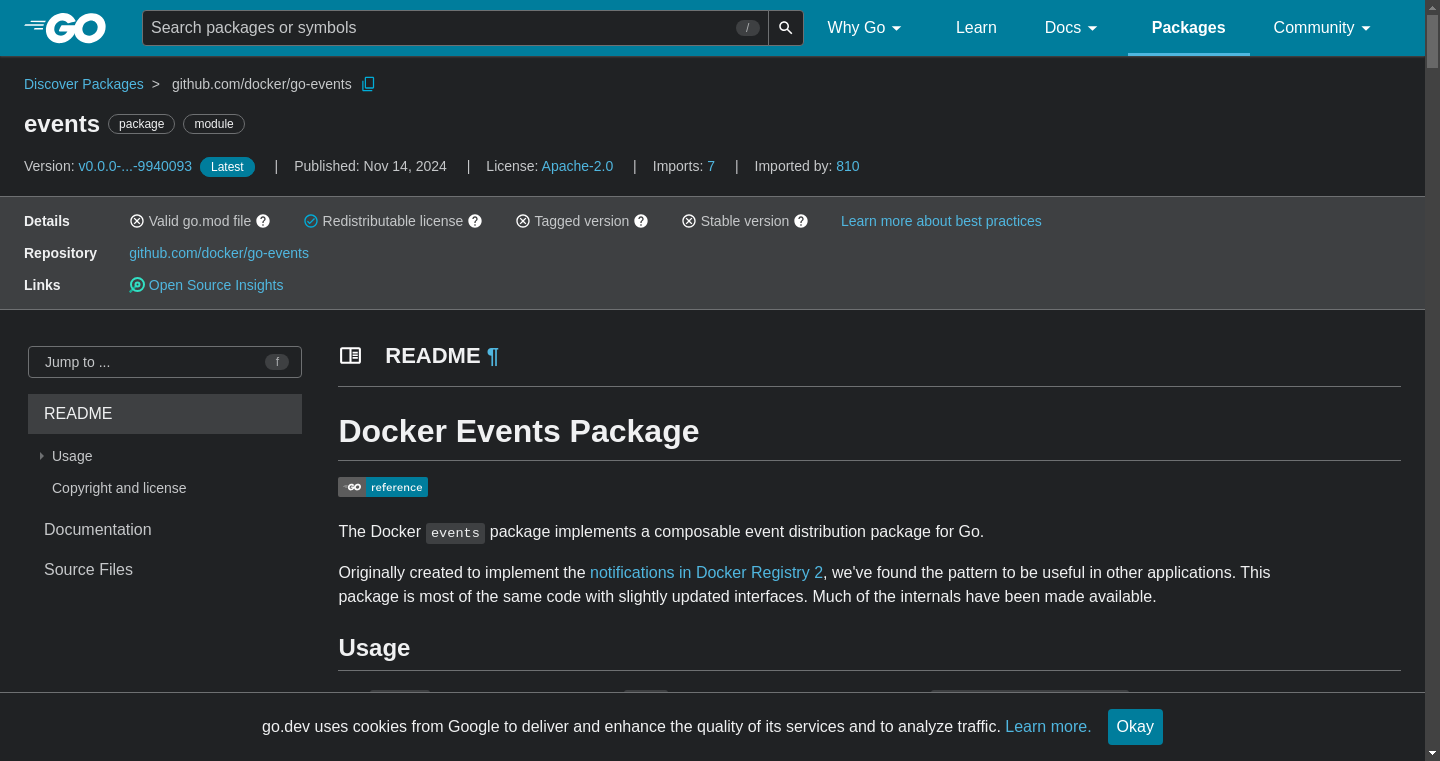
Task: Open the Imported by 810 link
Action: point(848,166)
